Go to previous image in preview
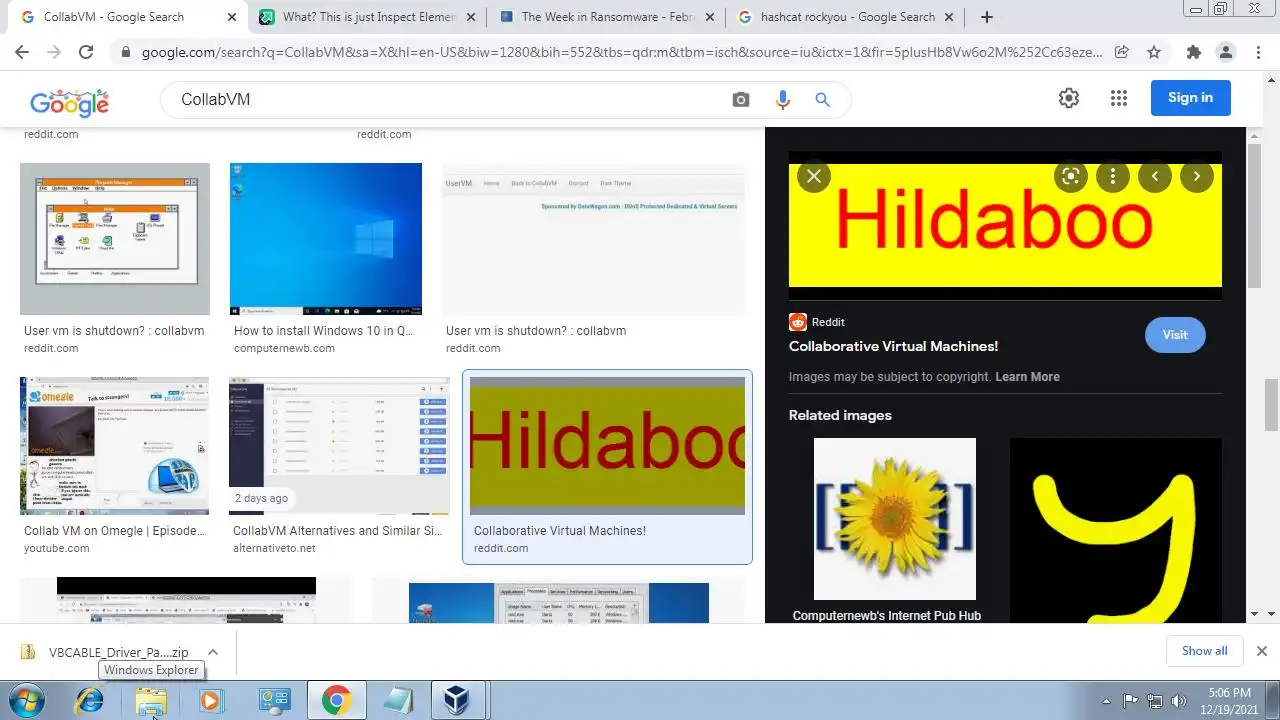This screenshot has height=720, width=1280. (1155, 176)
